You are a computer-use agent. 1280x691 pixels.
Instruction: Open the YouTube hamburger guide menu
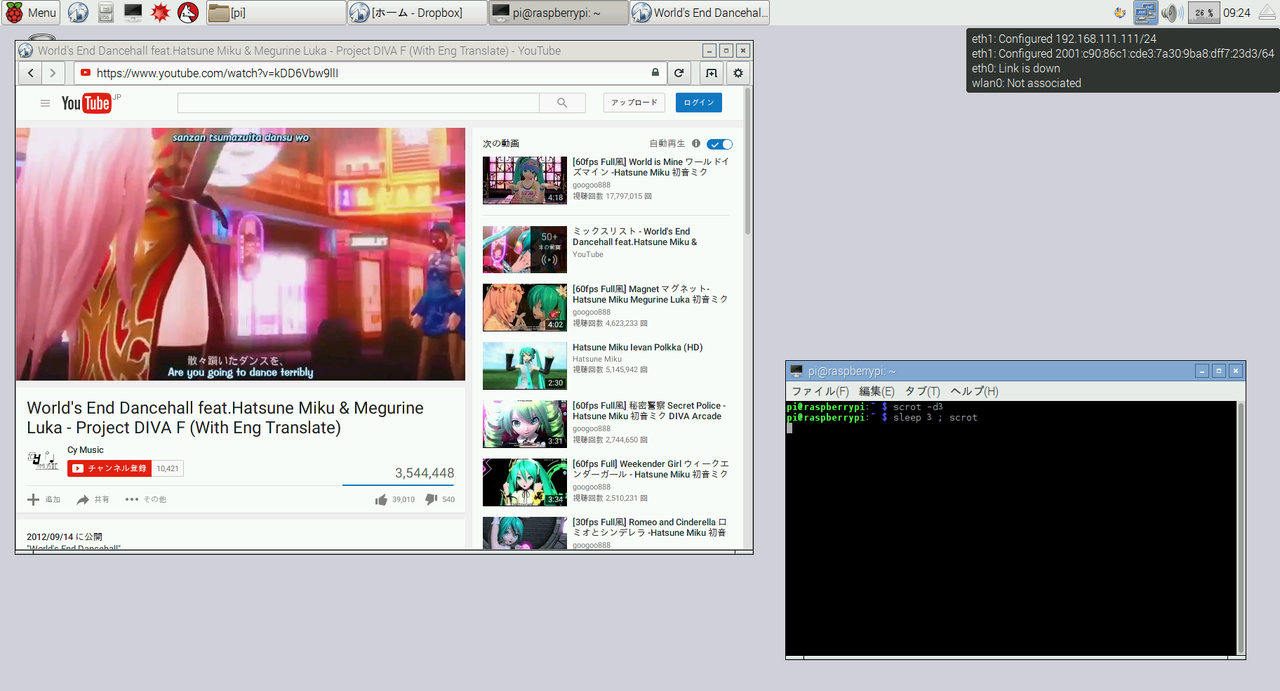[45, 103]
